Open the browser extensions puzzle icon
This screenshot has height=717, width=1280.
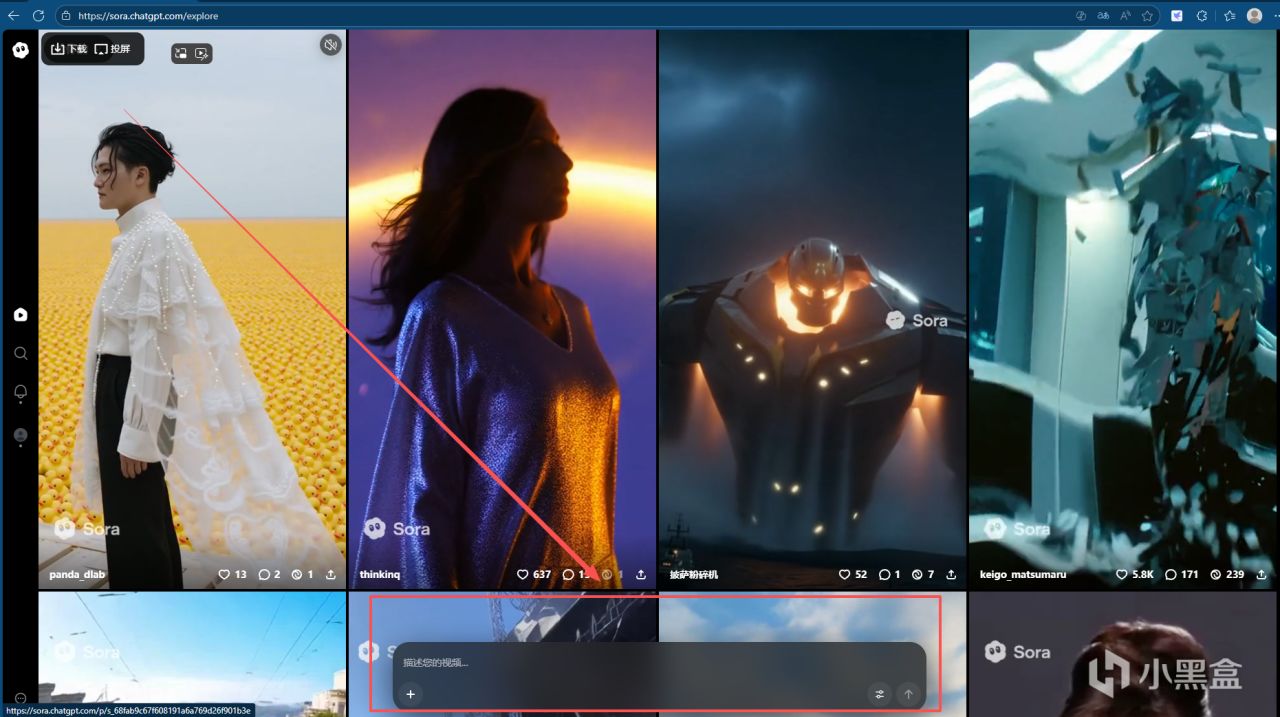(1202, 16)
